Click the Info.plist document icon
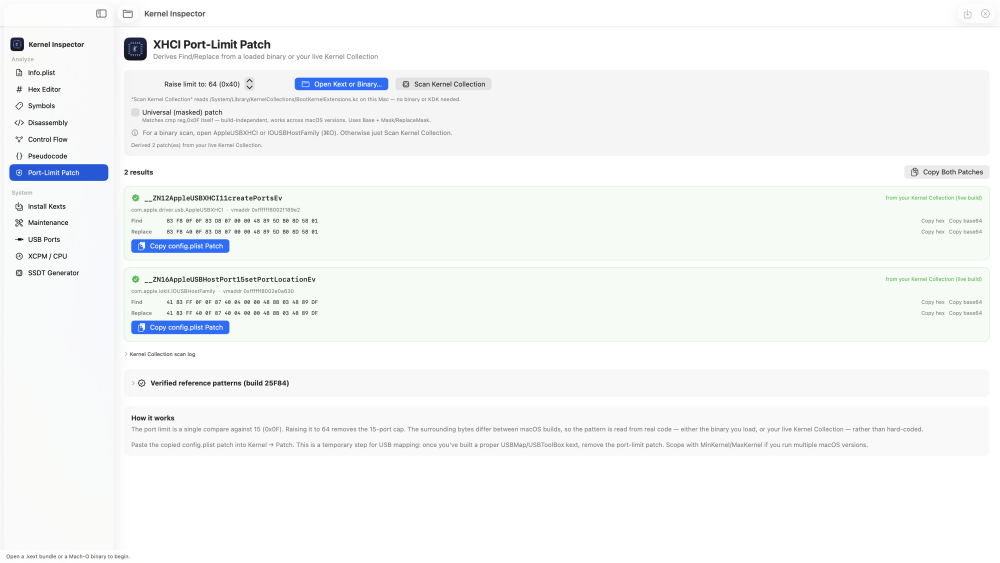This screenshot has height=563, width=1000. pos(19,73)
